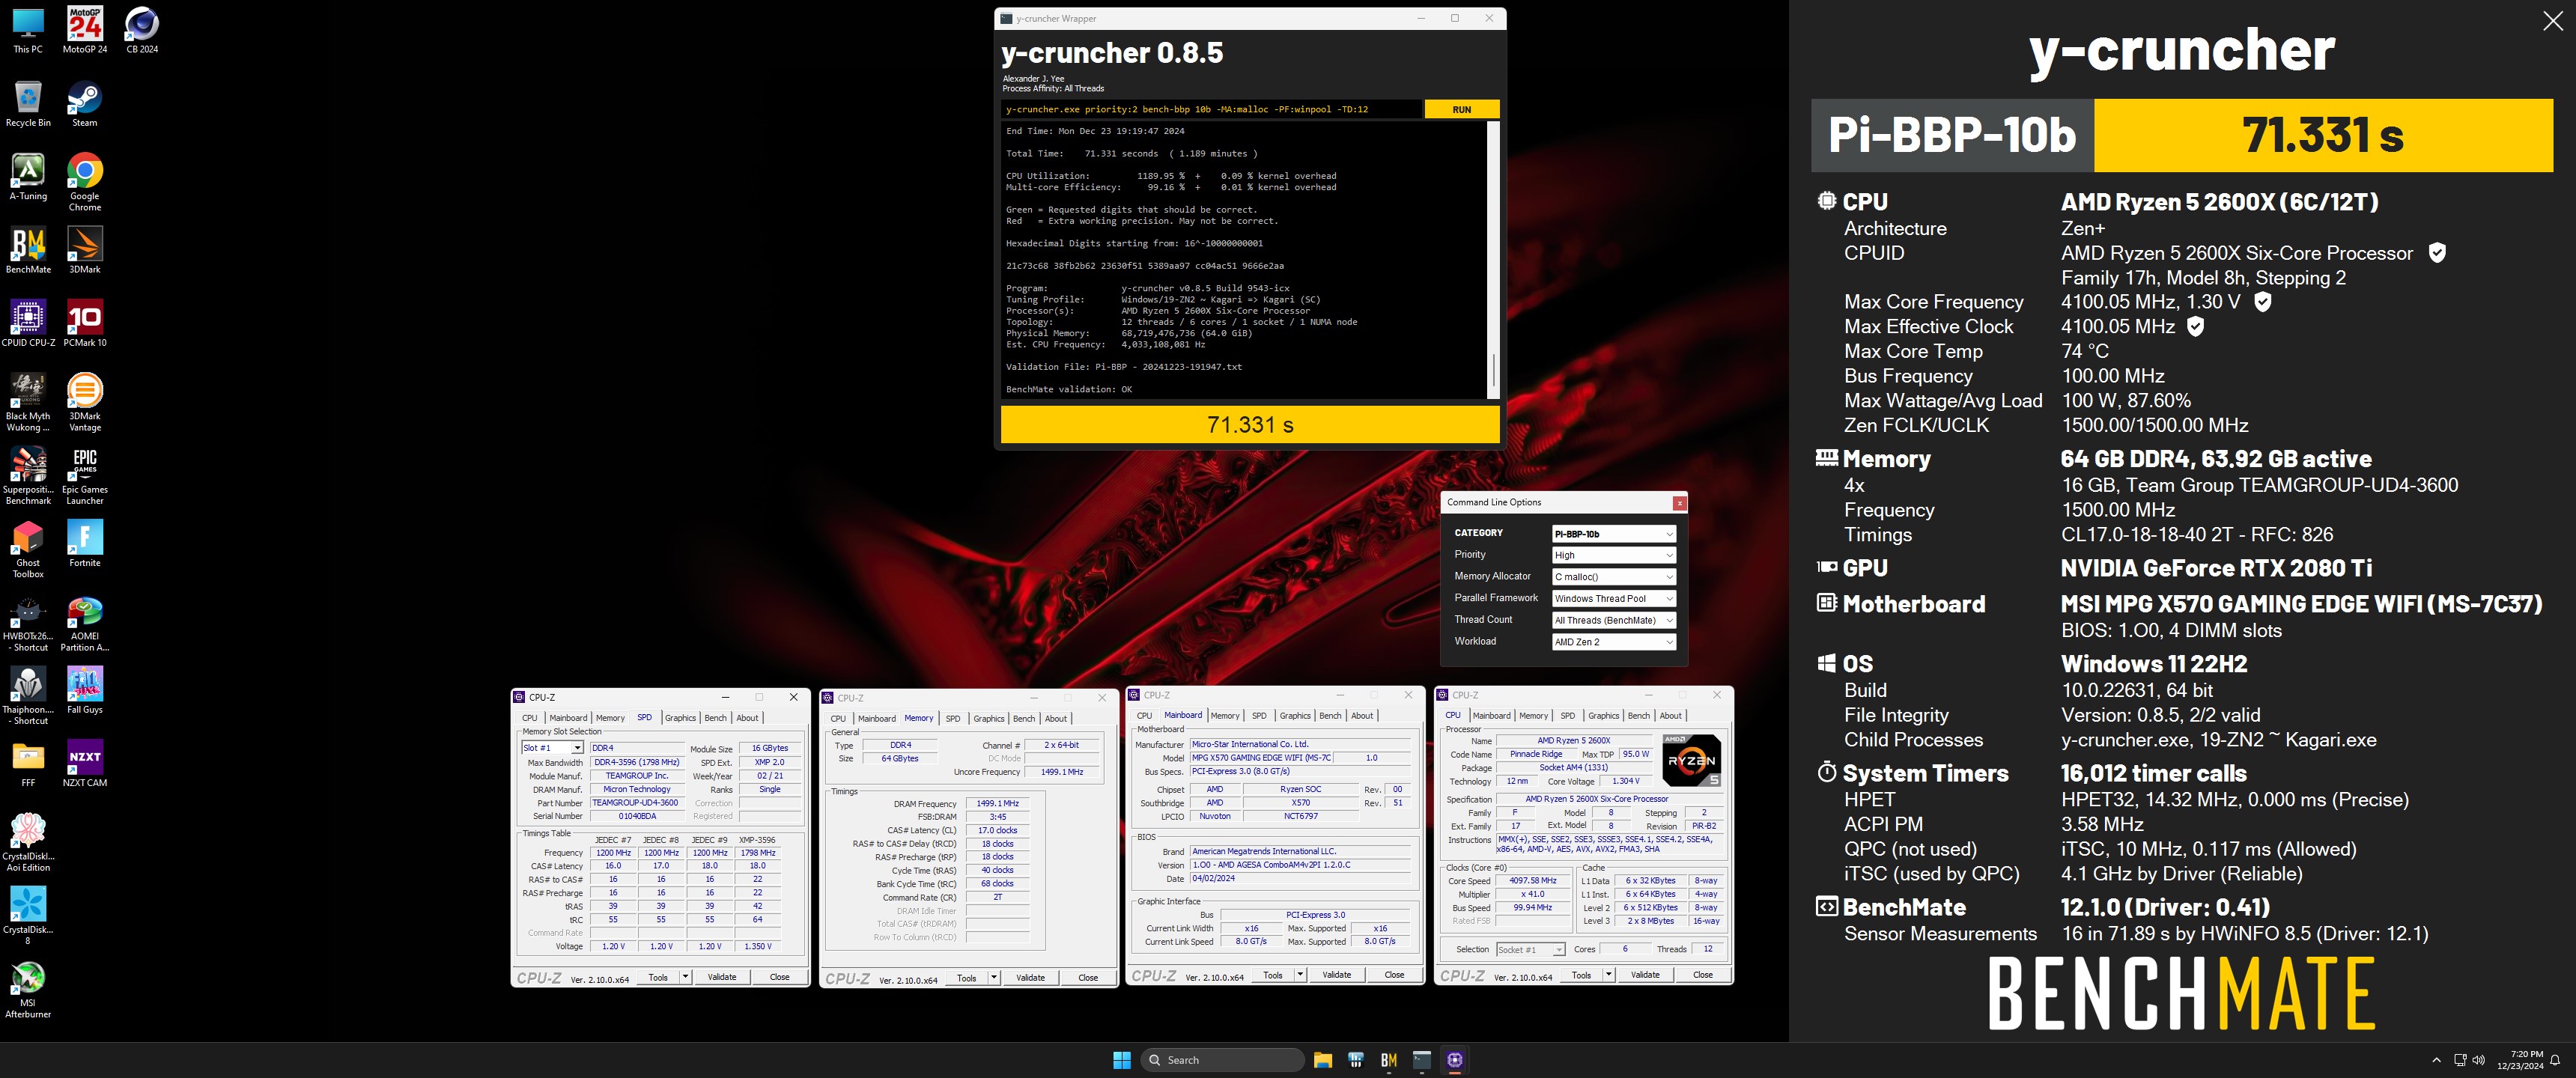Select the About tab in the CPU-Z CPU window
The image size is (2576, 1078).
(1671, 716)
